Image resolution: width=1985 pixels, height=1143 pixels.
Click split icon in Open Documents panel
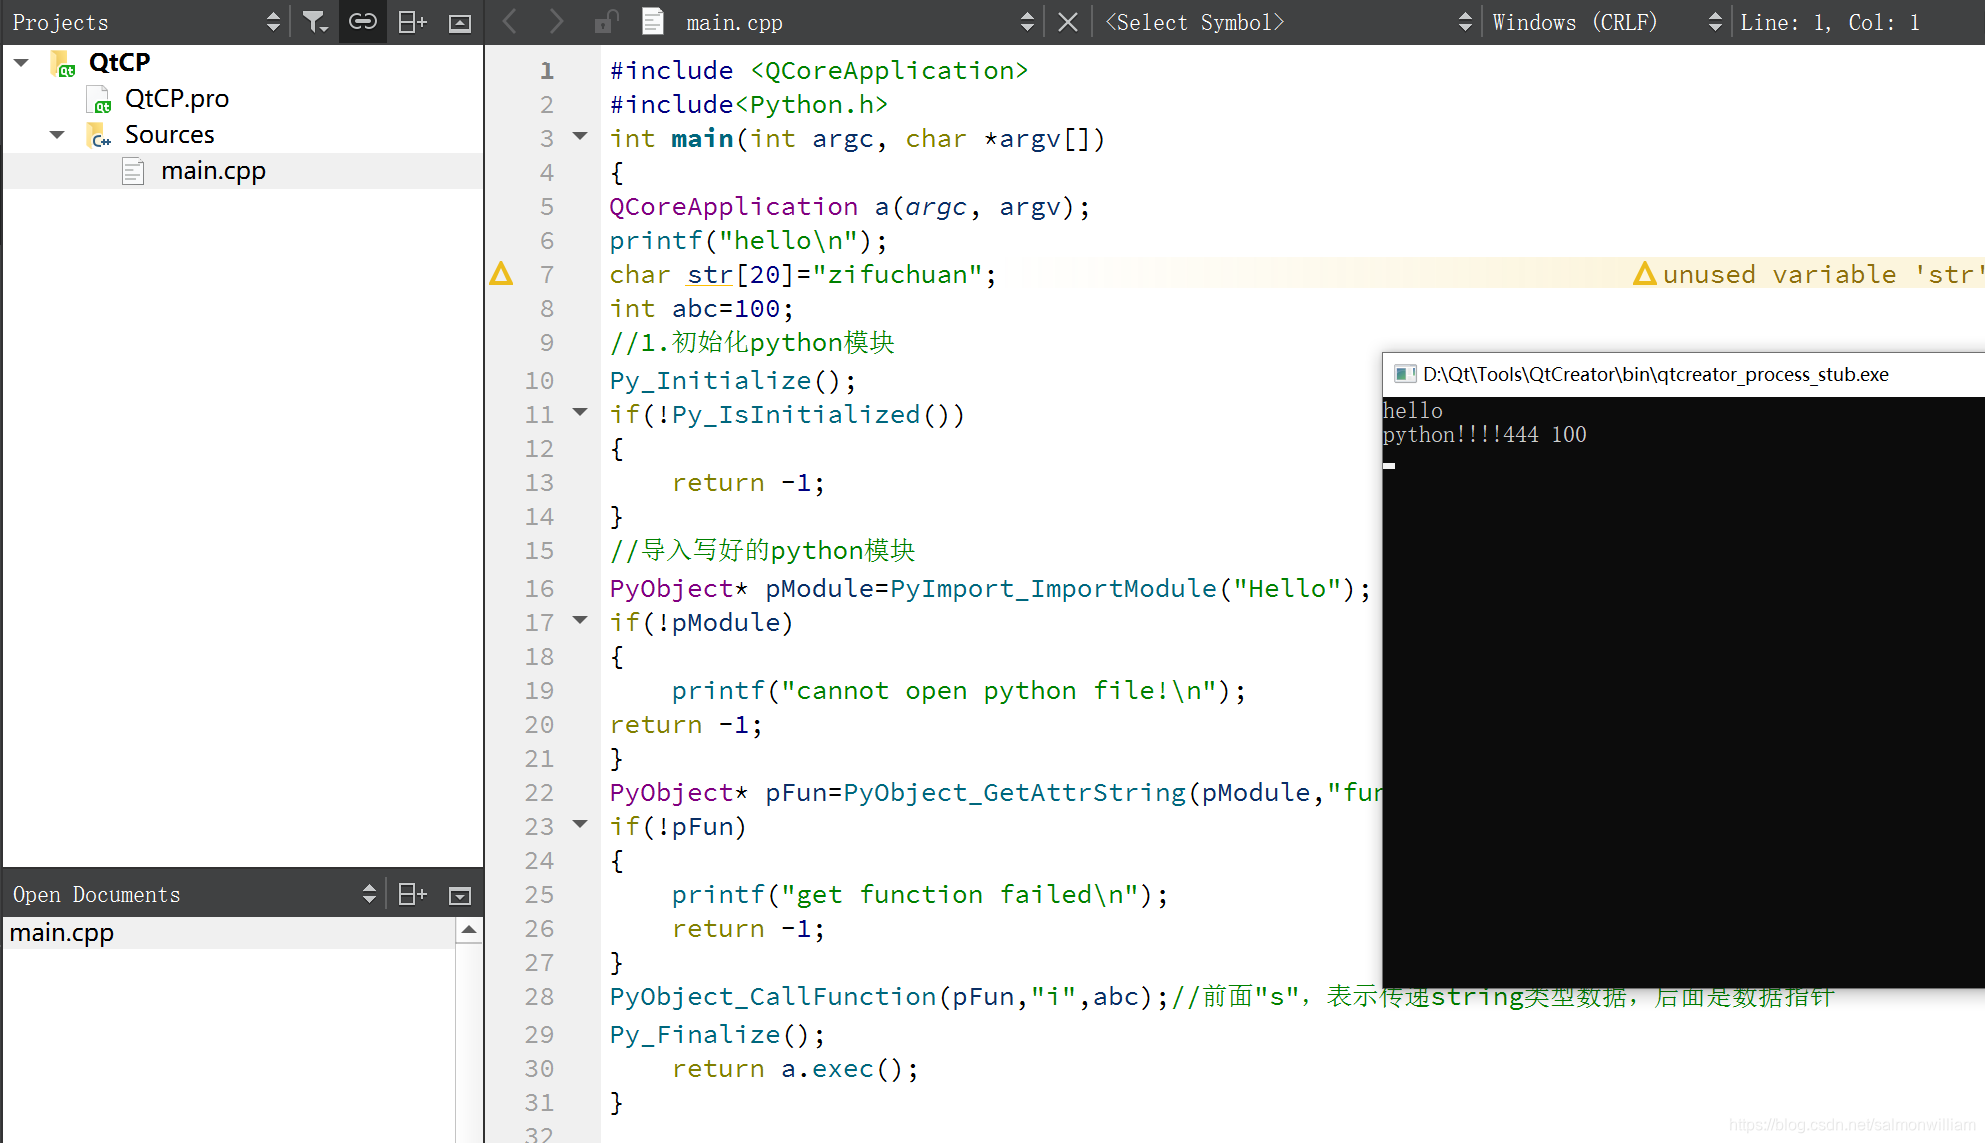412,894
